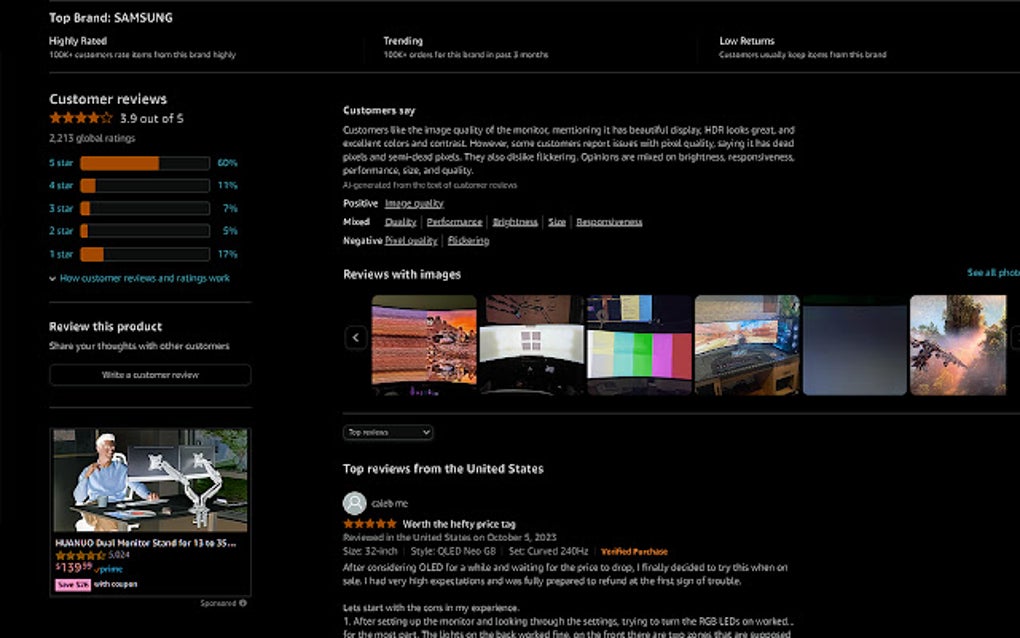Click the 1 star rating bar
The height and width of the screenshot is (638, 1020).
pyautogui.click(x=145, y=254)
